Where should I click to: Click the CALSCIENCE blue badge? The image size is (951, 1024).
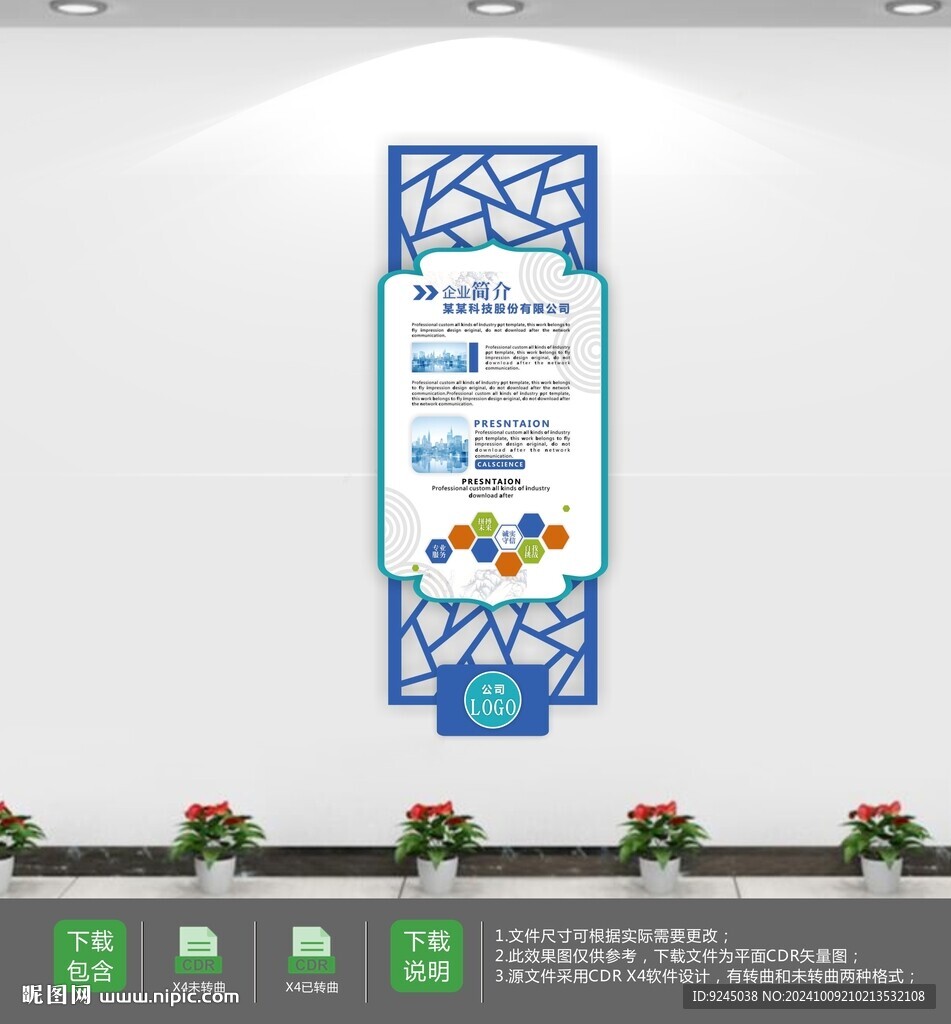pyautogui.click(x=500, y=464)
